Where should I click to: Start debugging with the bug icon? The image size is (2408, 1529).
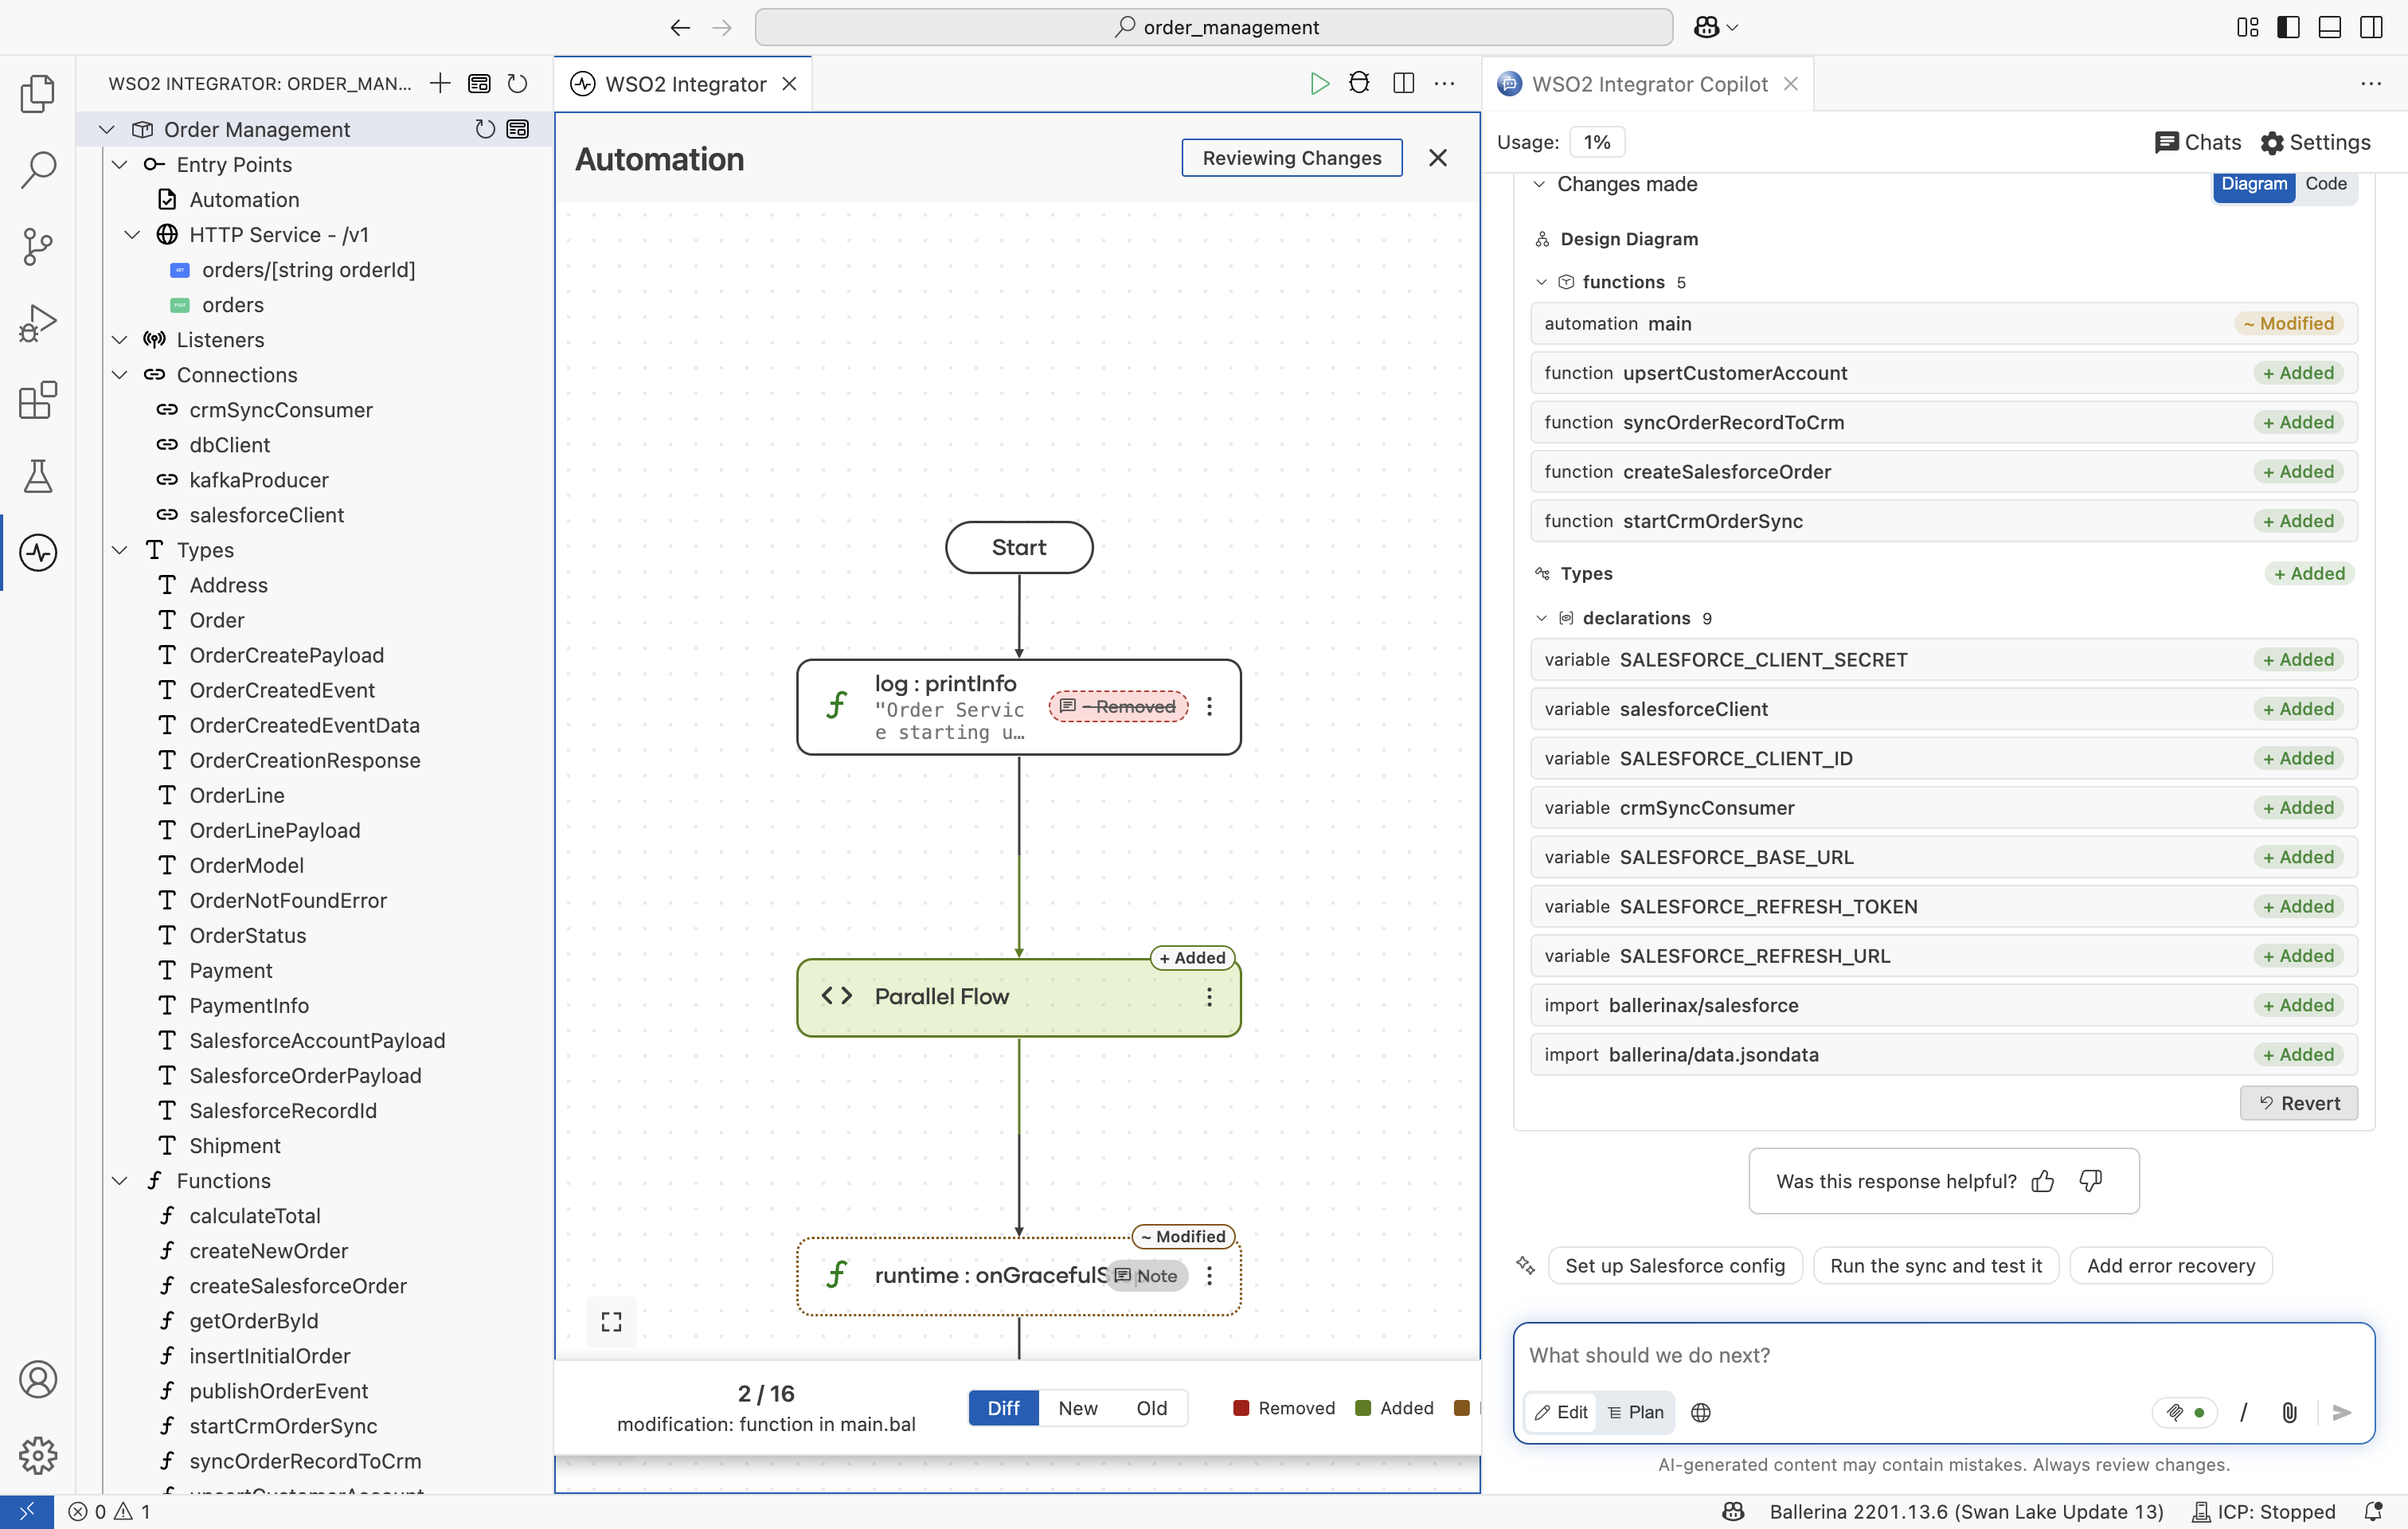tap(1359, 83)
